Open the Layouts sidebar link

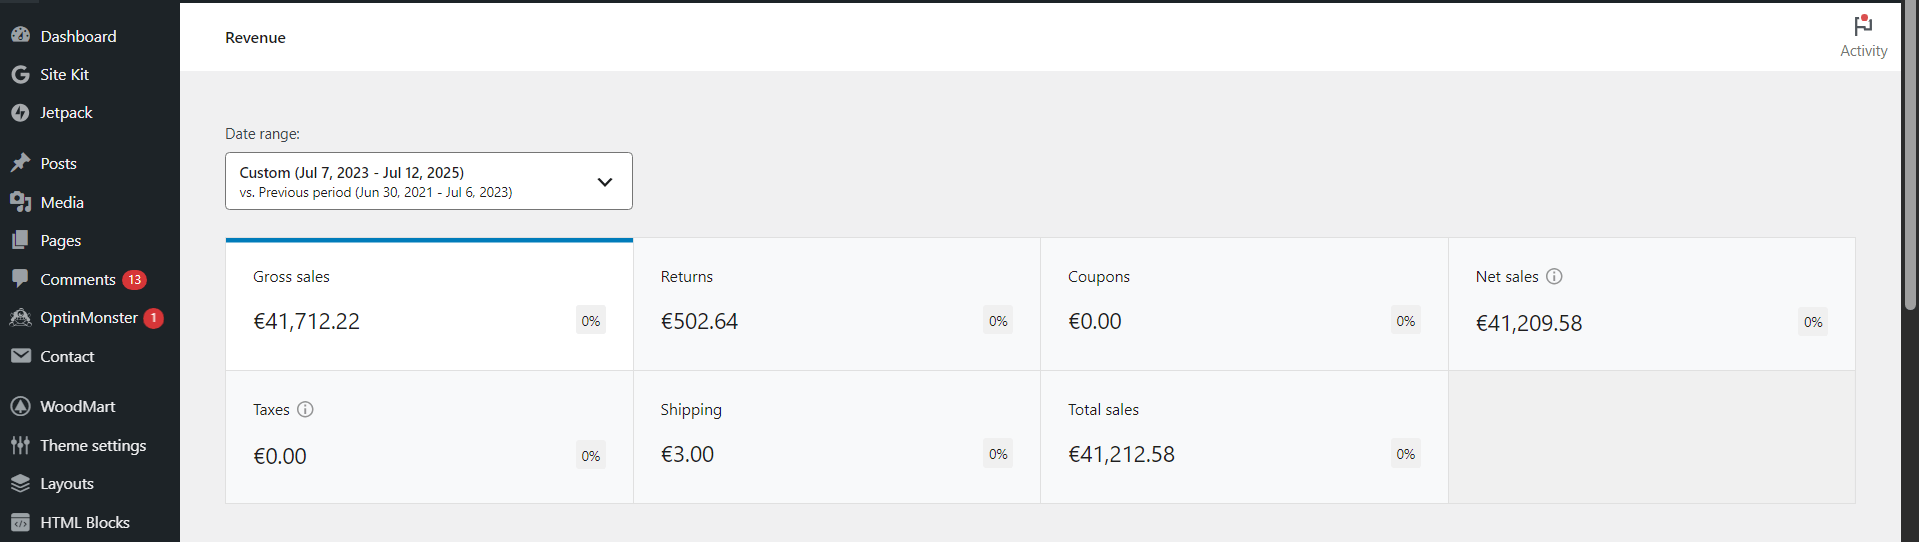point(67,484)
